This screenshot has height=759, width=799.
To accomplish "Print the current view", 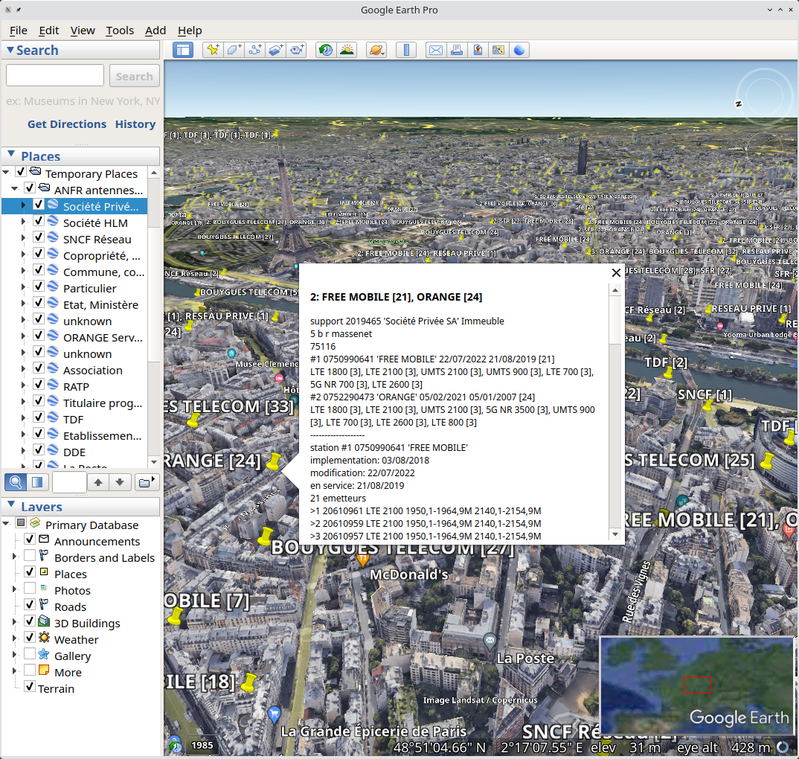I will 457,50.
